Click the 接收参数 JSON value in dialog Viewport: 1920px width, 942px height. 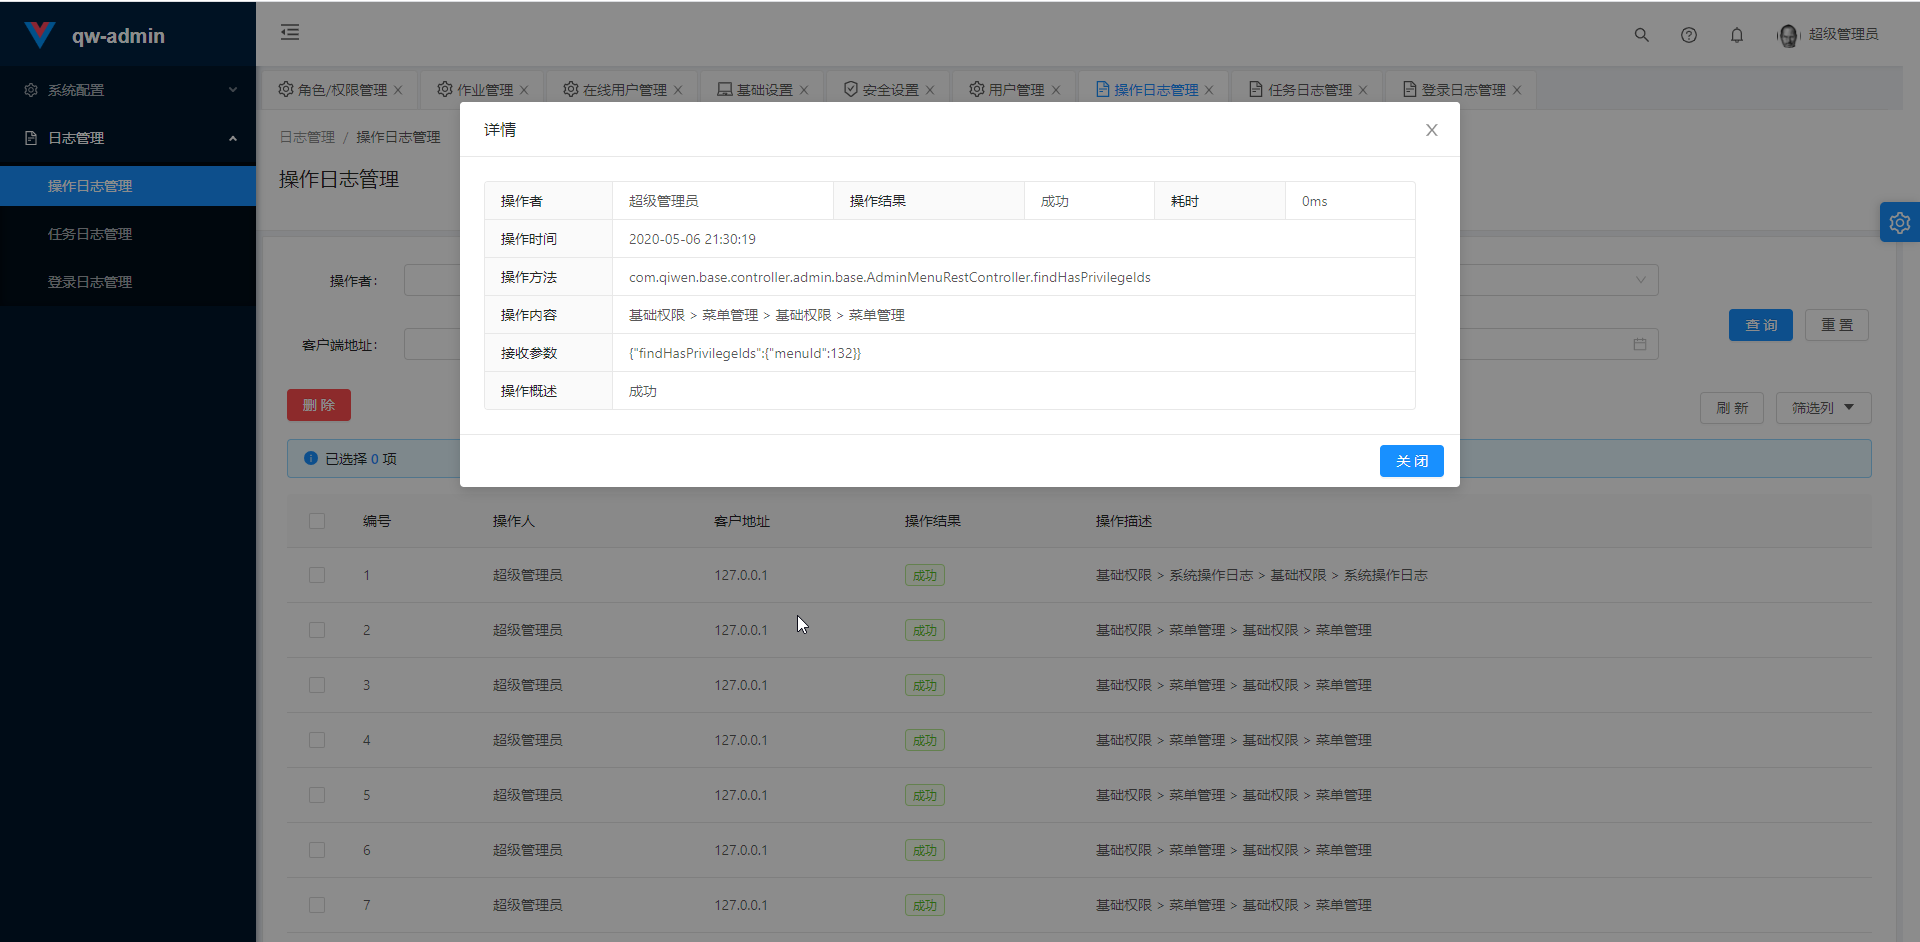coord(745,353)
